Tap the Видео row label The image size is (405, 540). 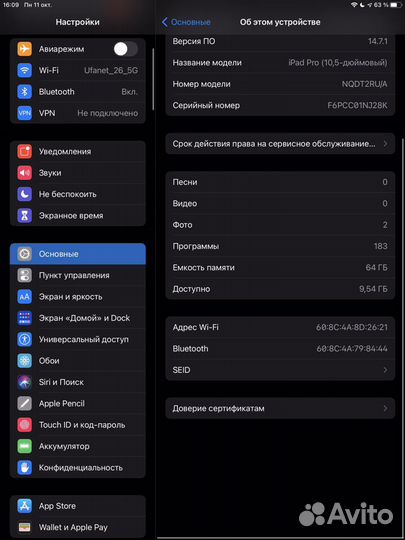click(185, 204)
